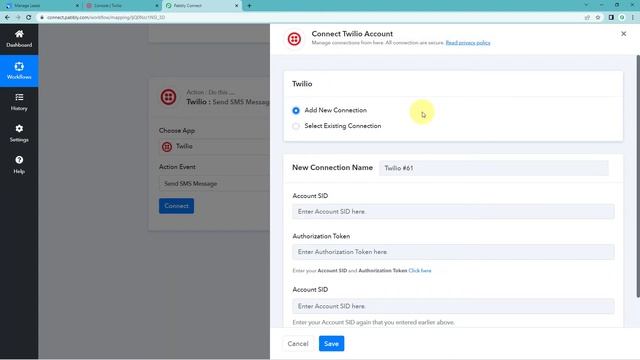Select Add New Connection radio button
This screenshot has height=360, width=640.
pyautogui.click(x=296, y=111)
